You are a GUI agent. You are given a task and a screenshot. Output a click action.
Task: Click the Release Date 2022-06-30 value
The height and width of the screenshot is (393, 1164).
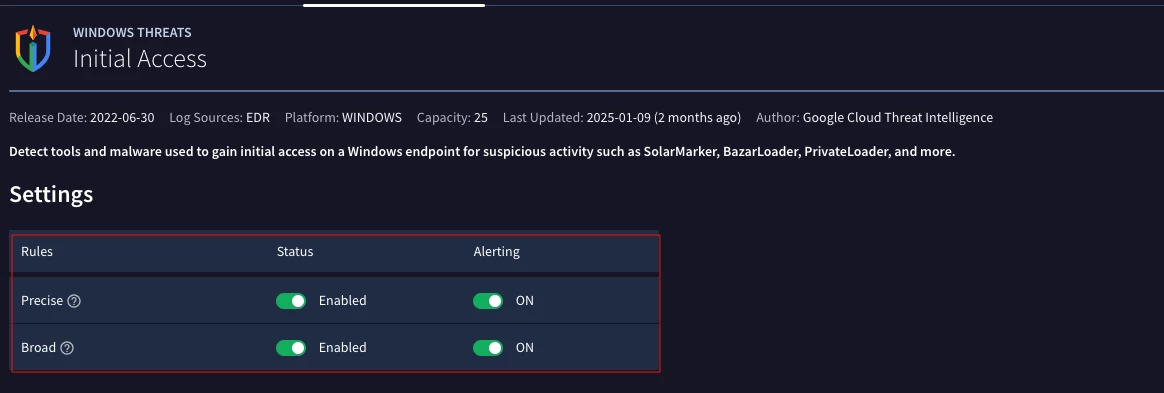[x=122, y=117]
